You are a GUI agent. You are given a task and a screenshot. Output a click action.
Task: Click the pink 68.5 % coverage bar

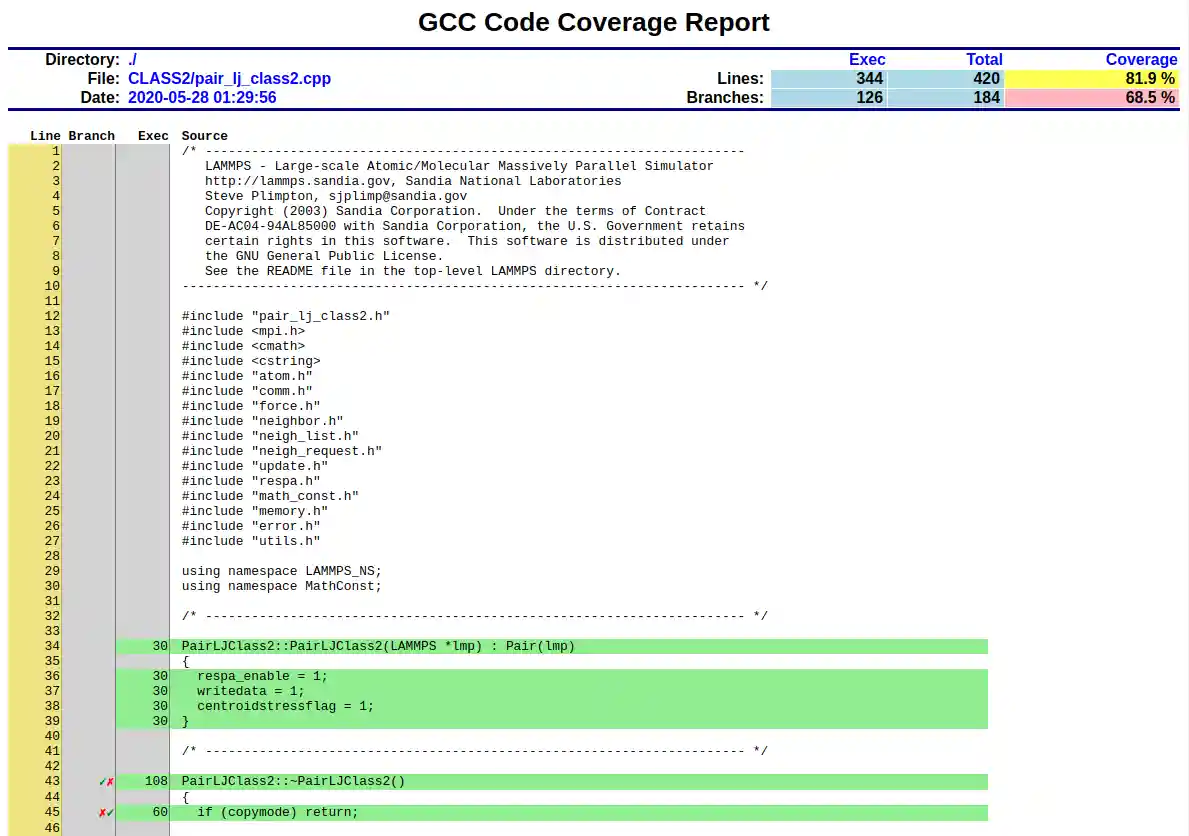point(1091,97)
